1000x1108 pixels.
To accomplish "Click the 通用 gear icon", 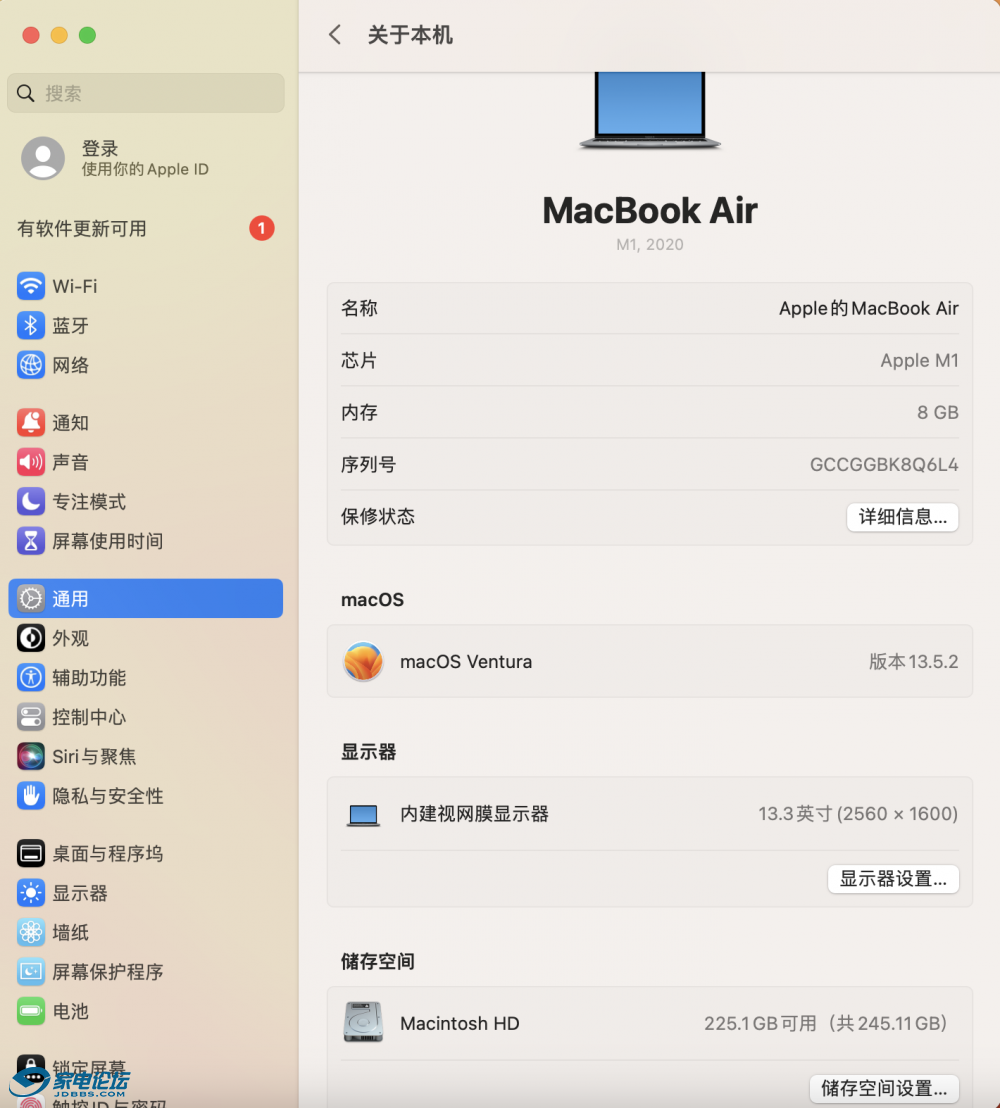I will [30, 599].
